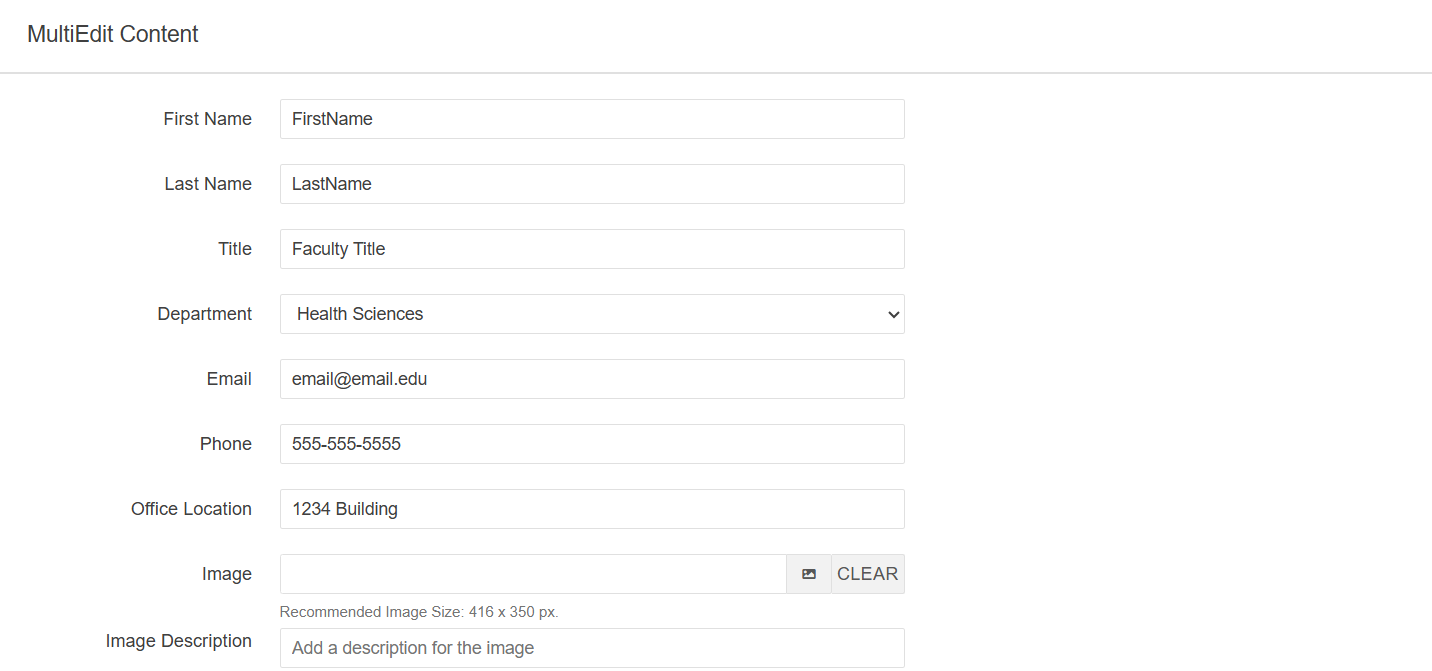
Task: Select the Faculty Title text field
Action: [592, 249]
